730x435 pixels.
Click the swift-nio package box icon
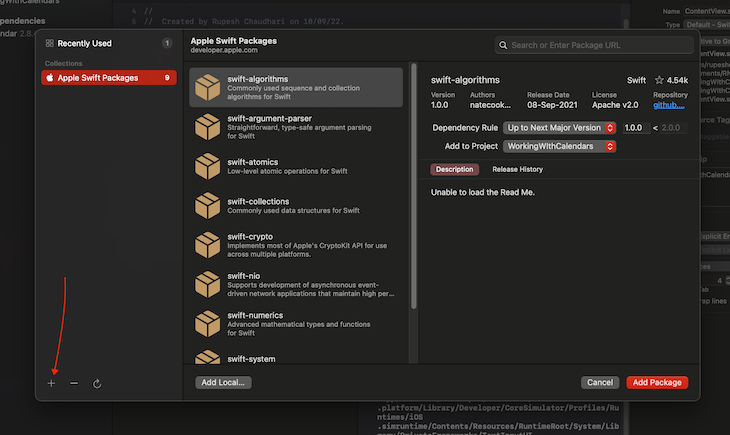point(207,285)
